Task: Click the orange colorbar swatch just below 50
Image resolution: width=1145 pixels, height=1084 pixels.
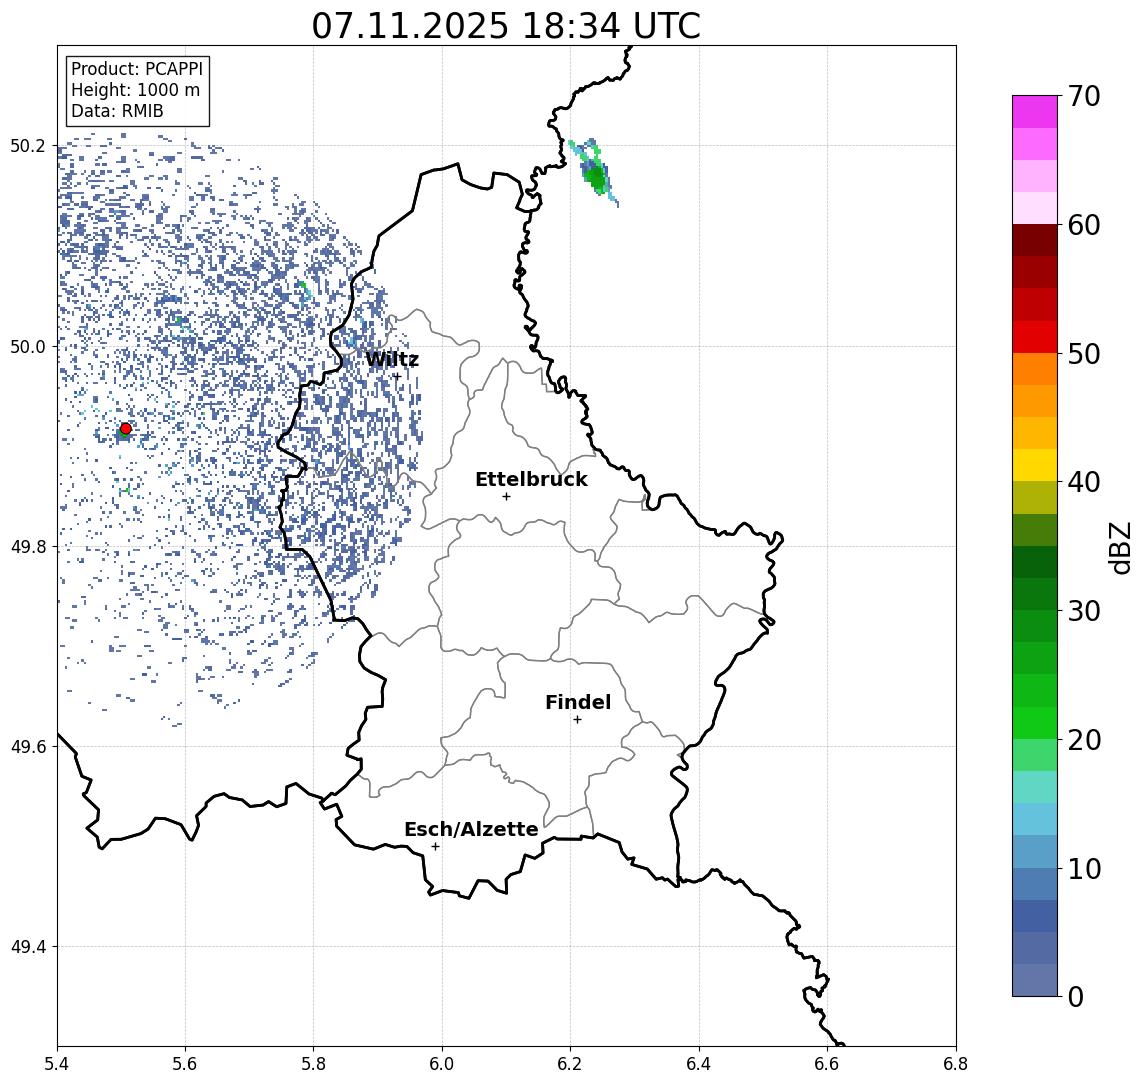Action: point(1035,369)
